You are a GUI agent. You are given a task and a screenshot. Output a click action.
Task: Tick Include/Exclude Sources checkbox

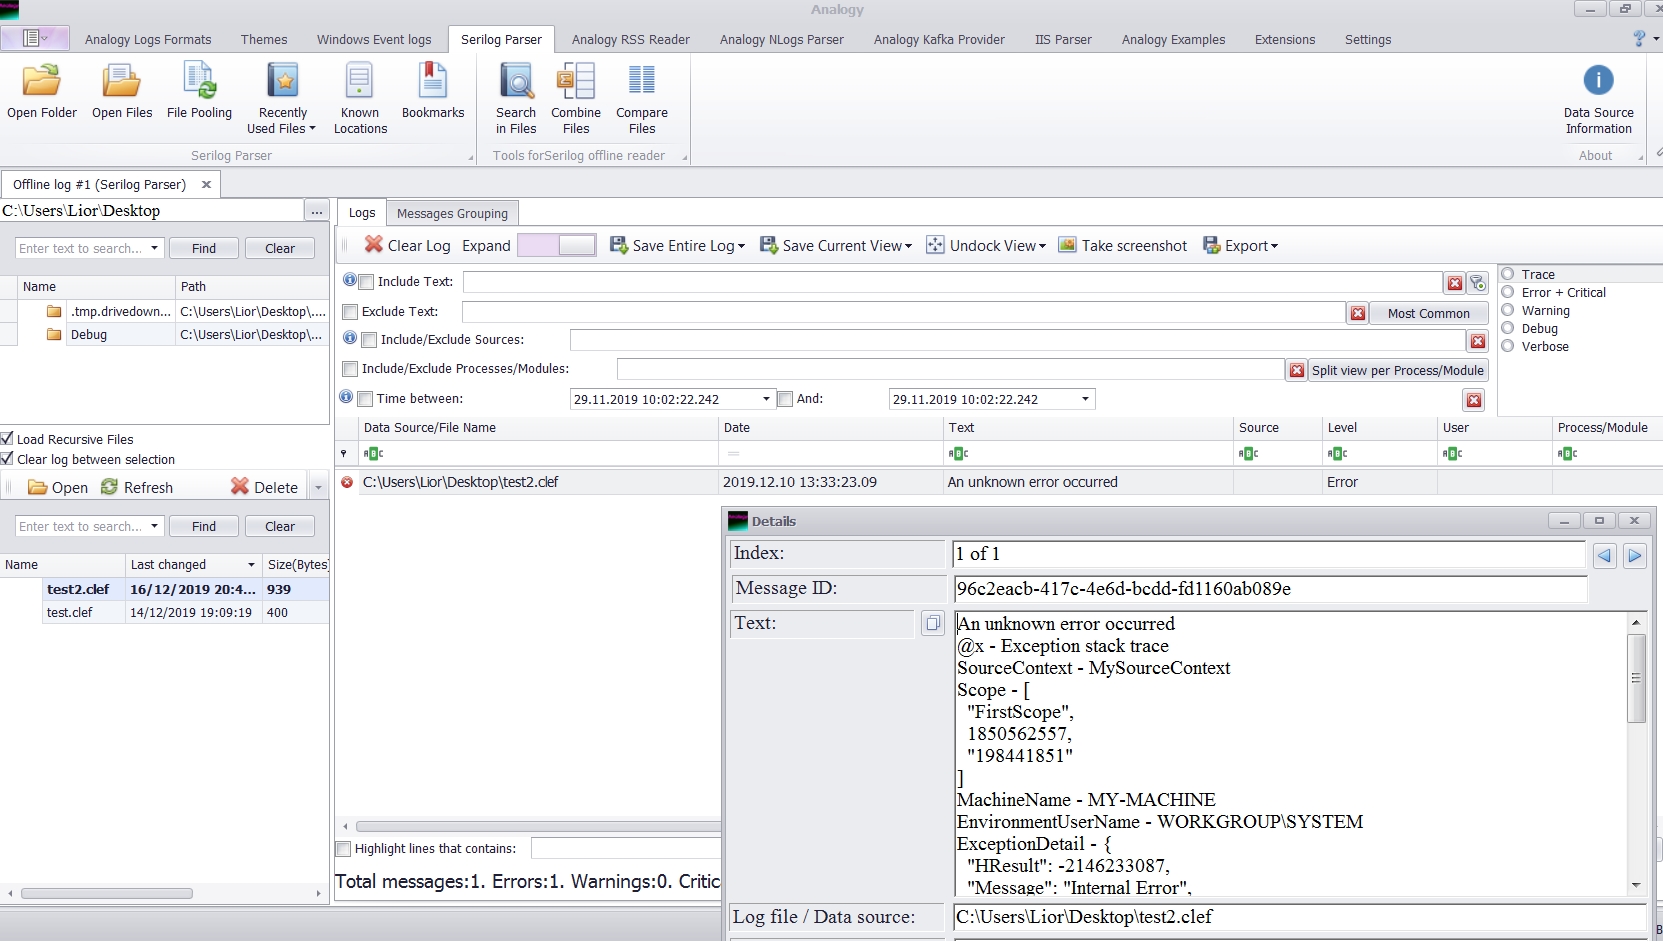[369, 340]
